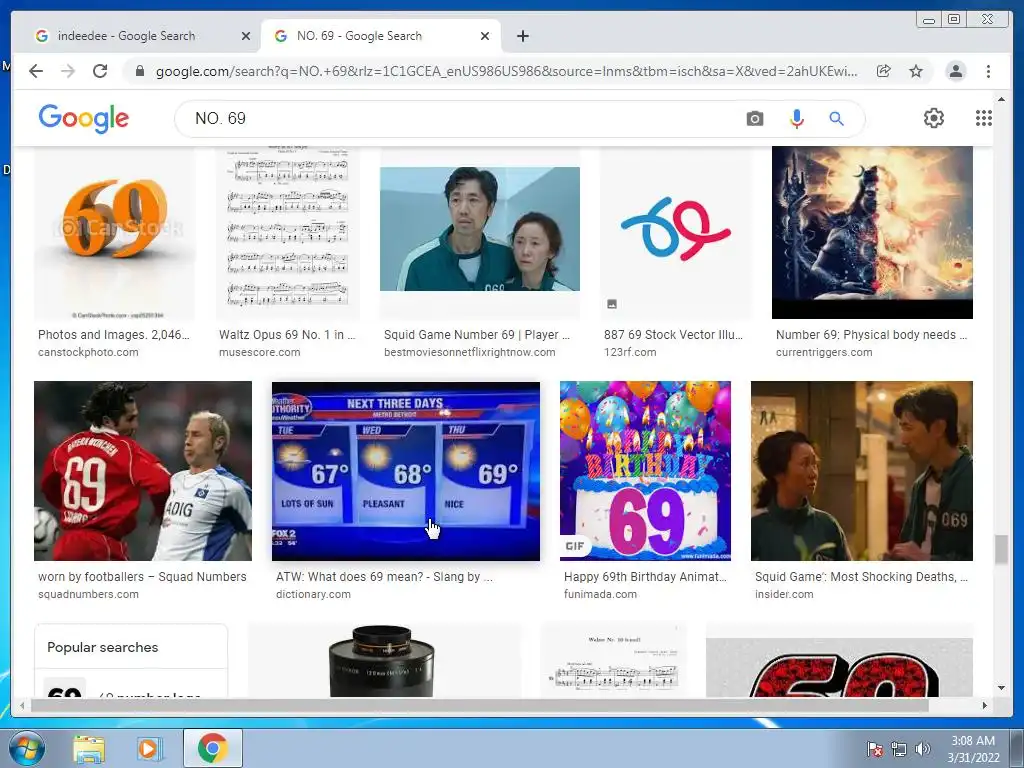Open weather forecast 69° image
Image resolution: width=1024 pixels, height=768 pixels.
click(406, 471)
